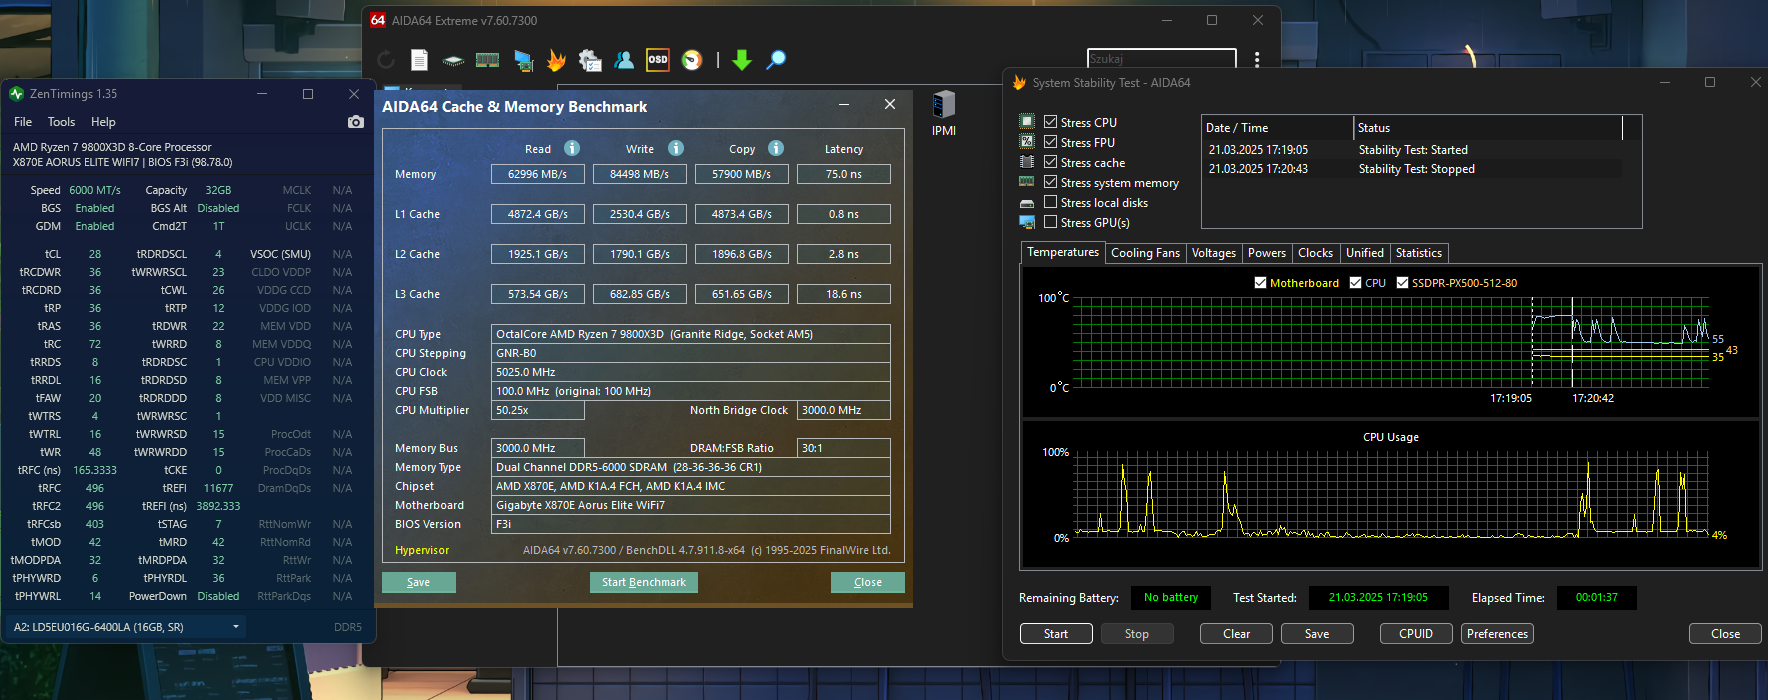Viewport: 1768px width, 700px height.
Task: Click the Szukaj search input field
Action: pos(1160,59)
